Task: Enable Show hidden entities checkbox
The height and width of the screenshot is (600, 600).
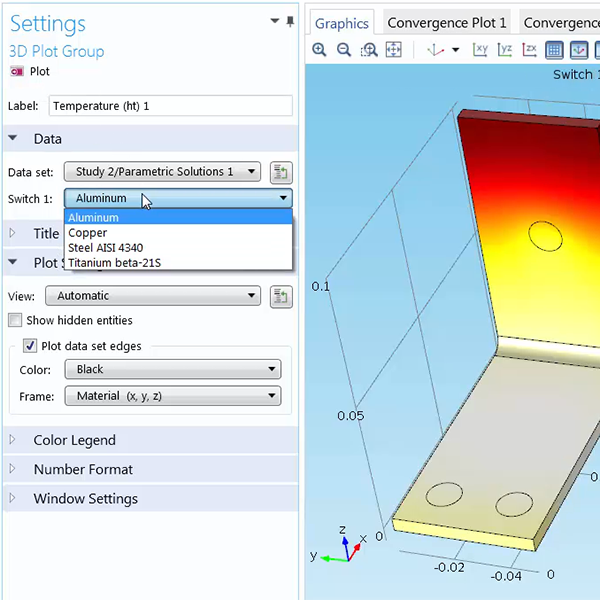Action: [15, 321]
